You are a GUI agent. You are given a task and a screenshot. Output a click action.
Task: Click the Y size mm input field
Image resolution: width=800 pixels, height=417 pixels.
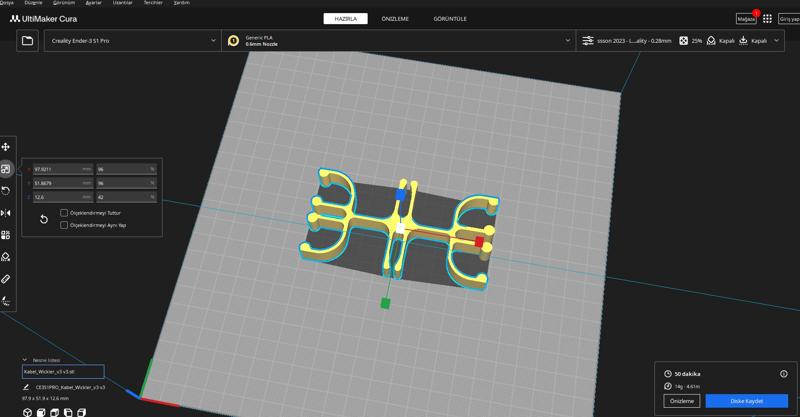pyautogui.click(x=63, y=183)
